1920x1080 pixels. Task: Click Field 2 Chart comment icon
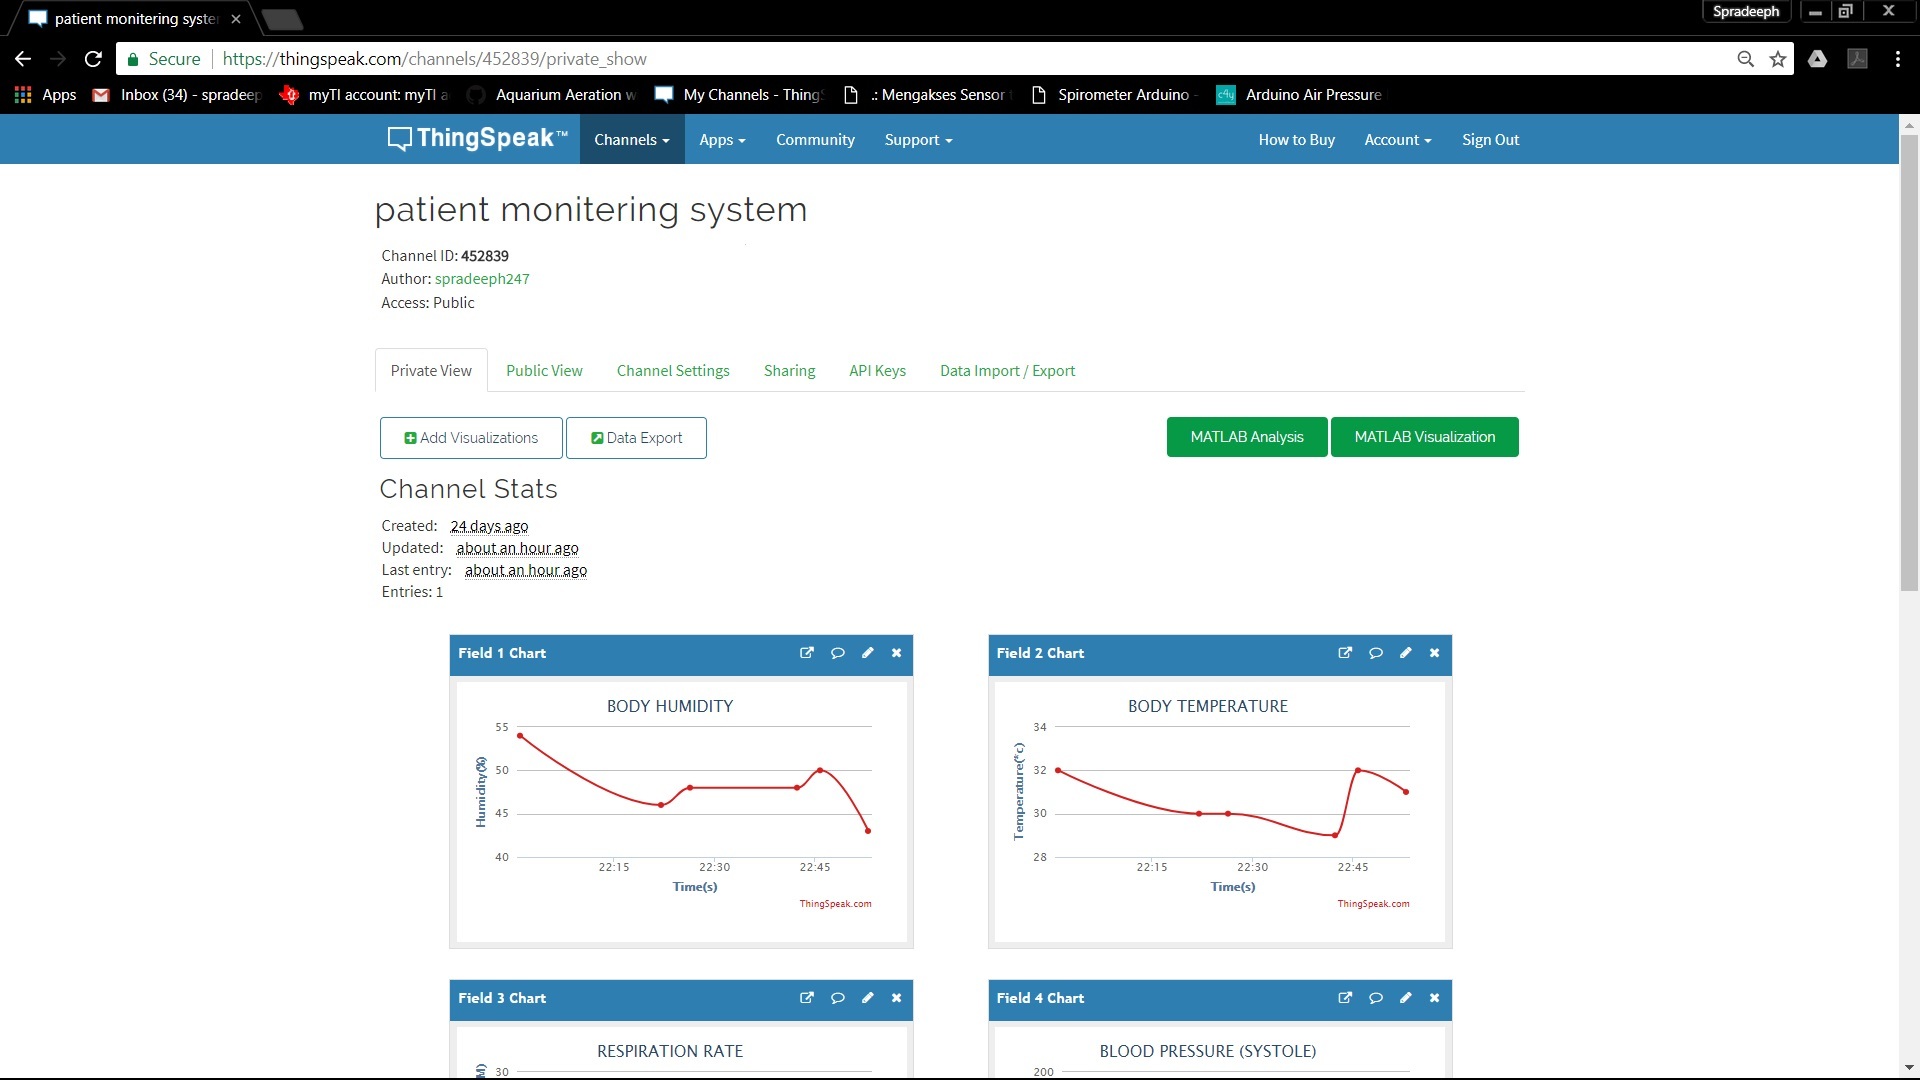coord(1376,653)
